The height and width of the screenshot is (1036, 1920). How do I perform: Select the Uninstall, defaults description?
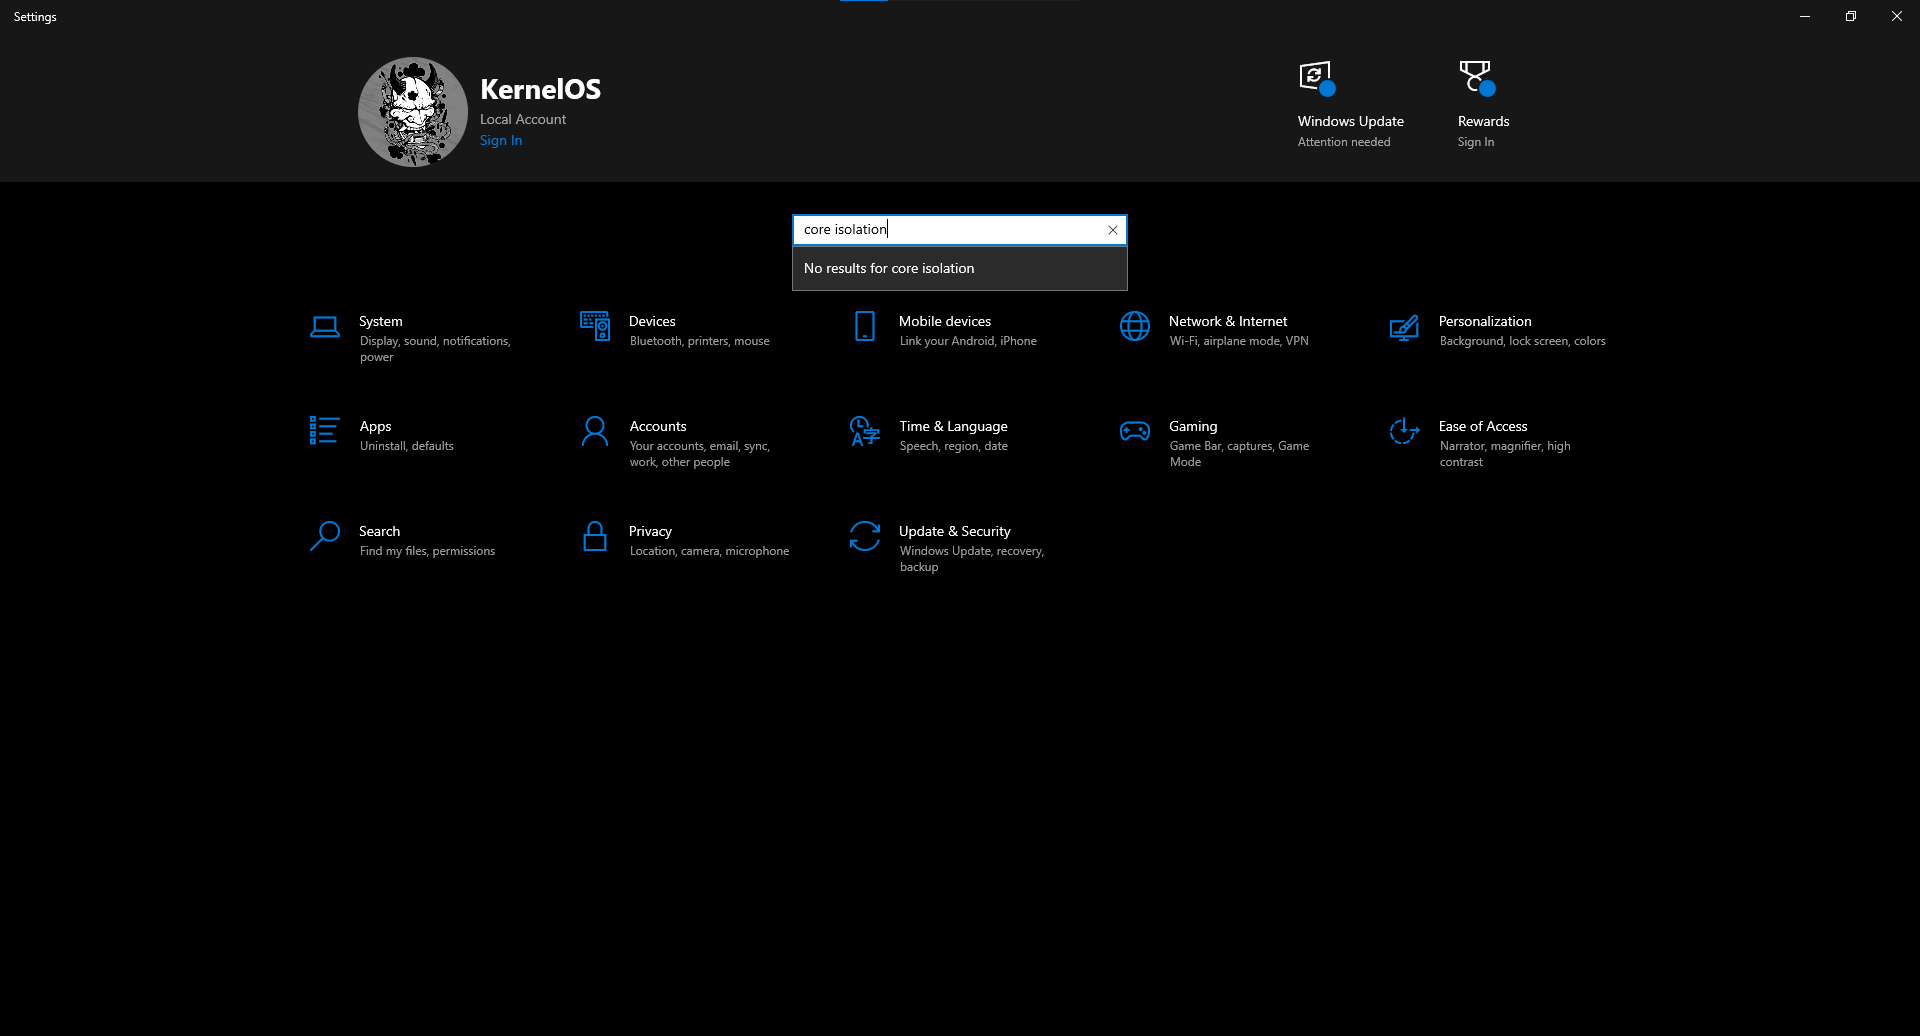[x=407, y=446]
